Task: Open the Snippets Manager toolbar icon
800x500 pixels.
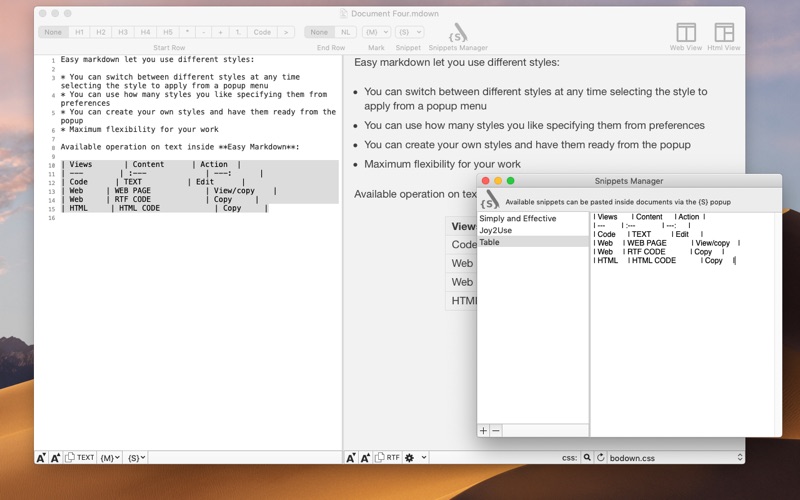Action: (458, 34)
